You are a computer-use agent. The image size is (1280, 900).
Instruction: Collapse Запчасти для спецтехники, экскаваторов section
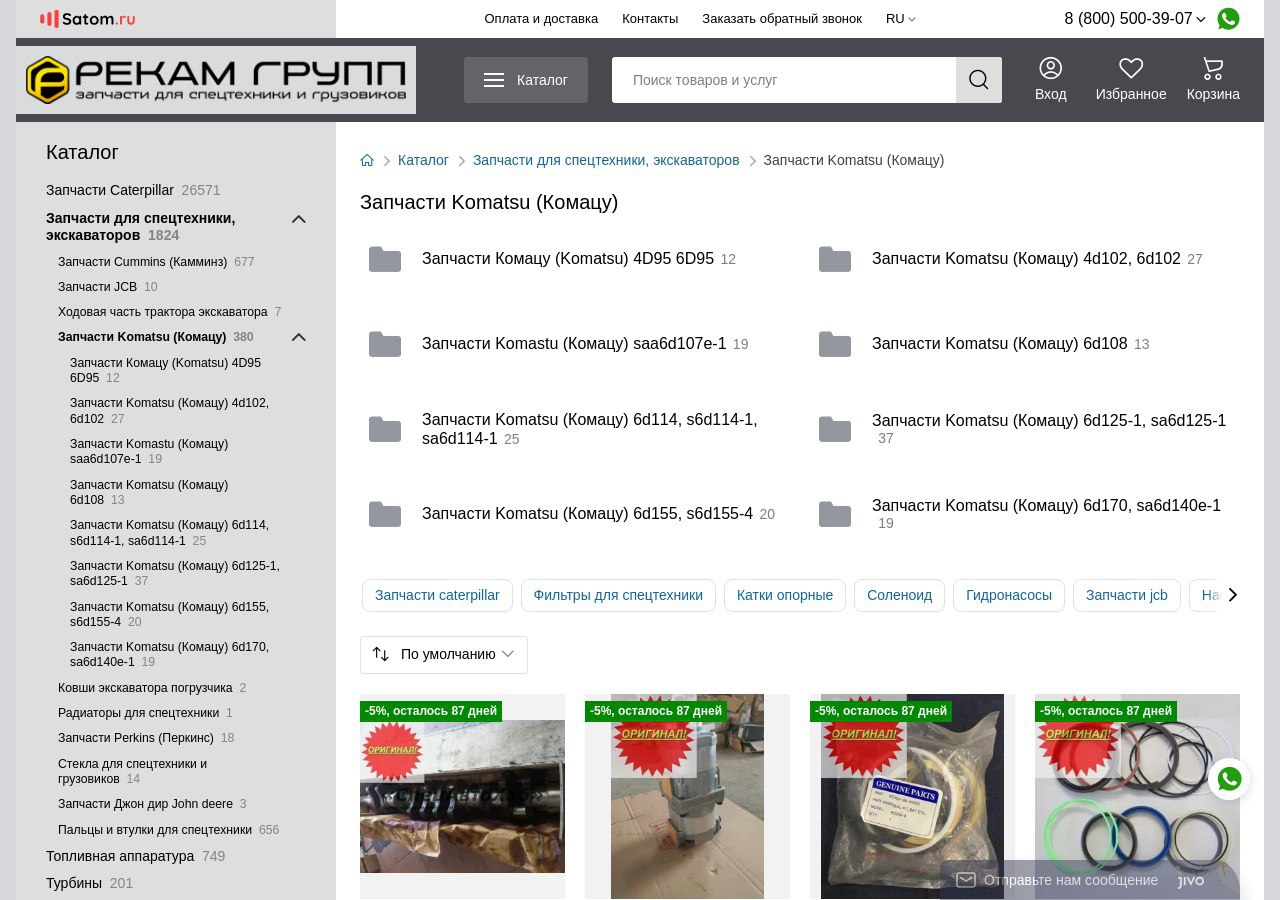(298, 219)
